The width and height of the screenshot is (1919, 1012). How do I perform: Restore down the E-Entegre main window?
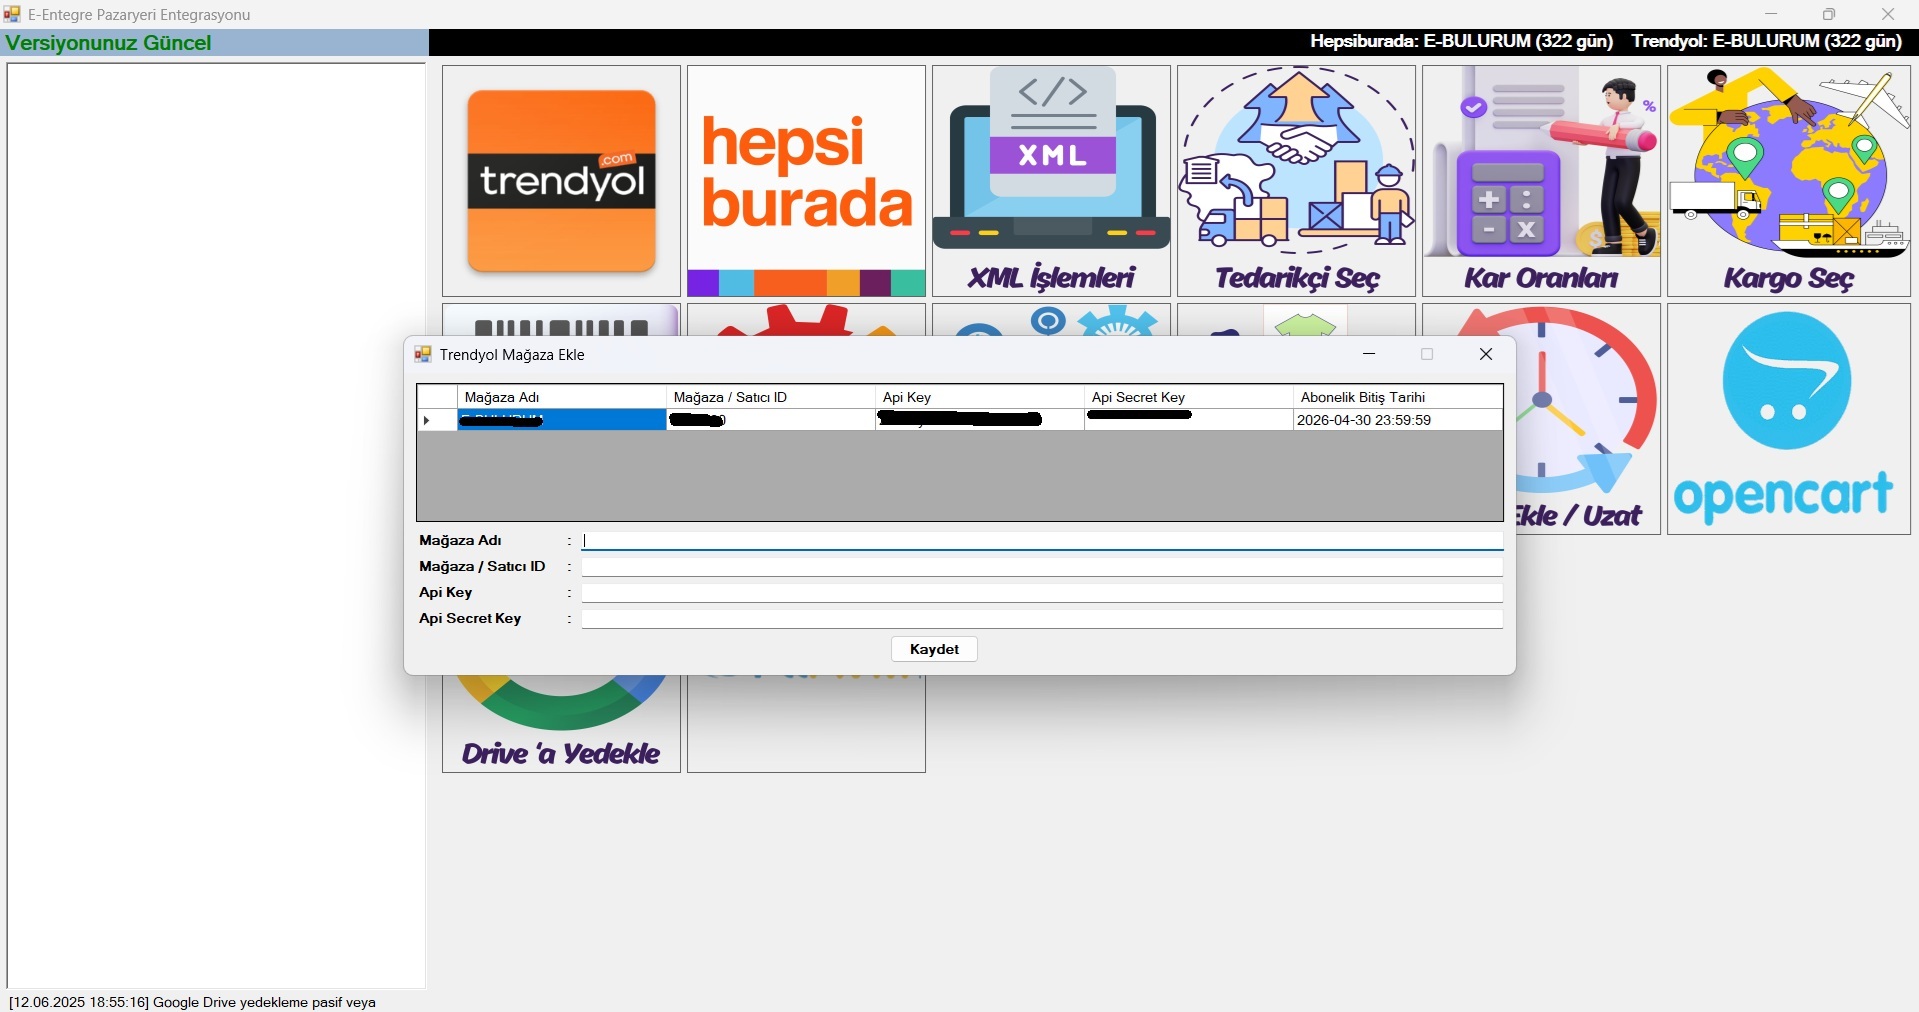click(x=1829, y=14)
